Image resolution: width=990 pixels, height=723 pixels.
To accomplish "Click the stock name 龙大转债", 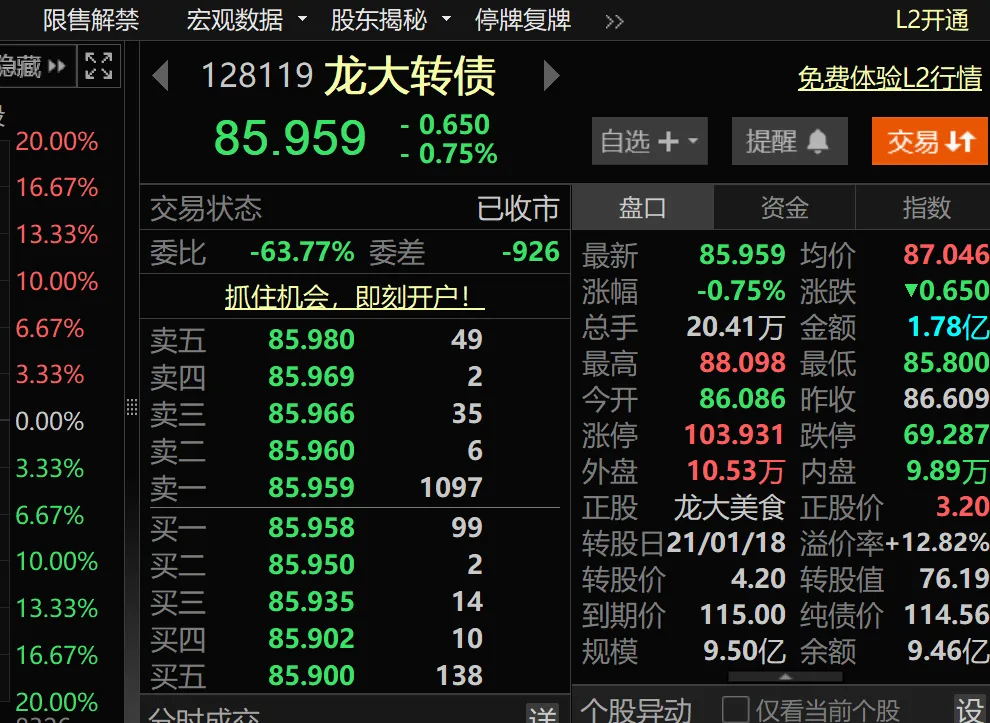I will click(x=410, y=76).
